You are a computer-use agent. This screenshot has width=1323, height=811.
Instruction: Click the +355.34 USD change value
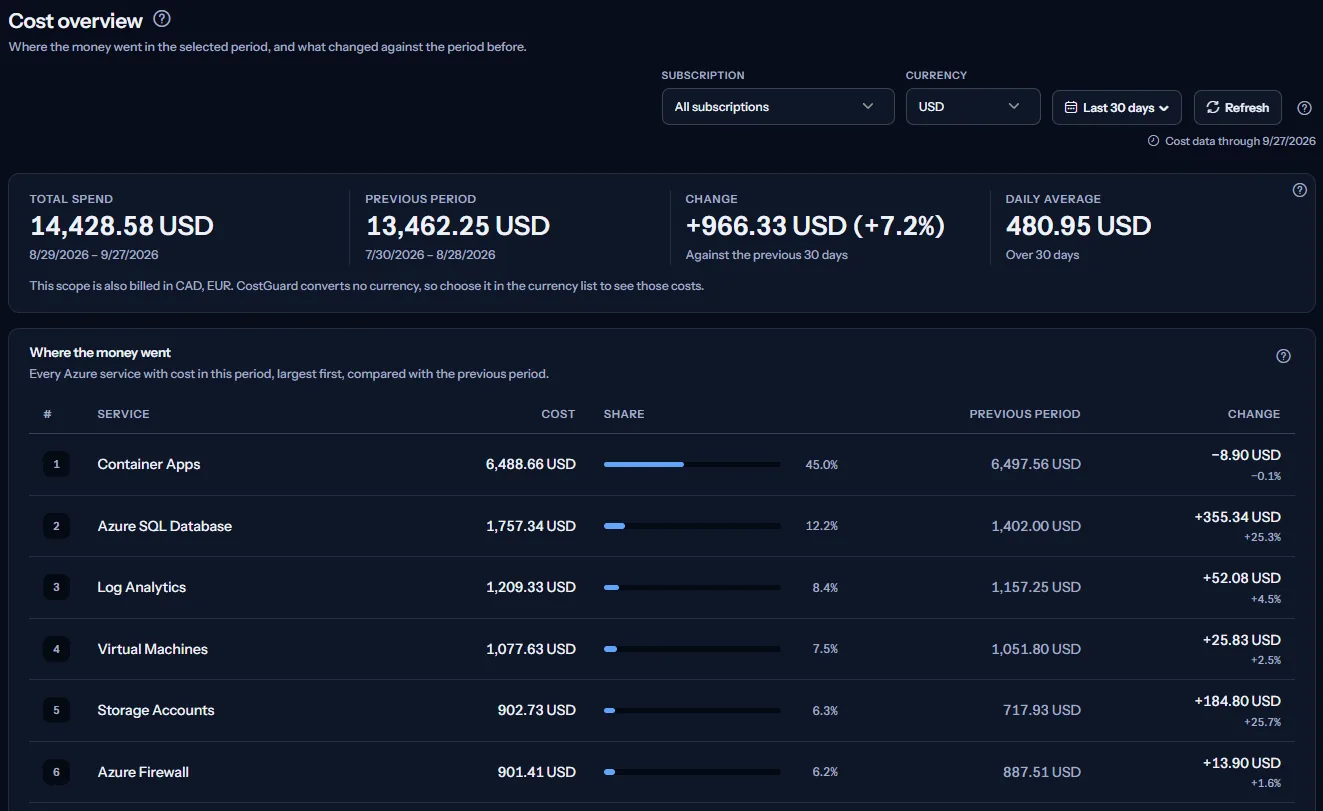click(x=1237, y=517)
